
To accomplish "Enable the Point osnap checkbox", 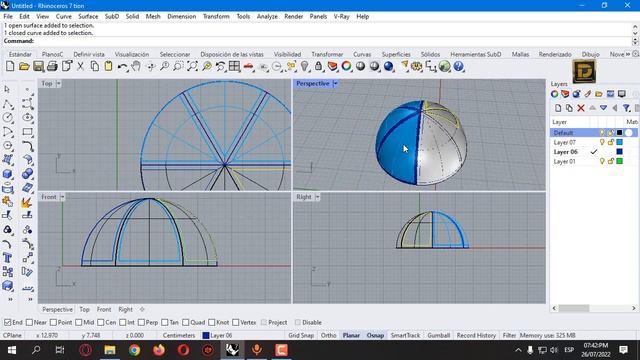I will pyautogui.click(x=53, y=322).
